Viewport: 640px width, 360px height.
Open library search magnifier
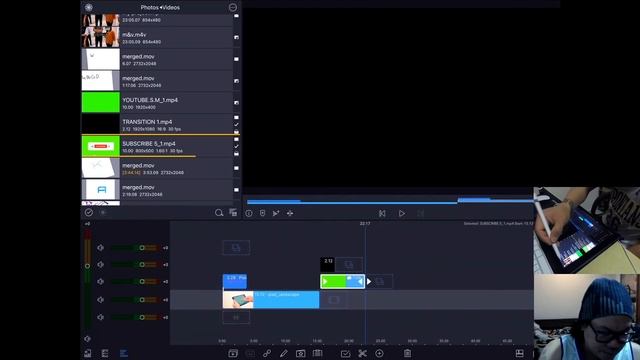pos(219,213)
